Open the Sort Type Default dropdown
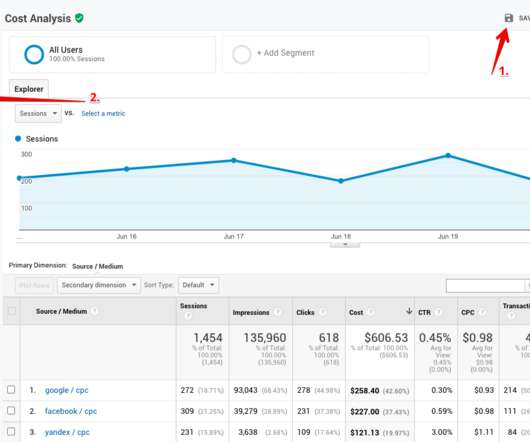This screenshot has width=530, height=442. click(x=198, y=285)
